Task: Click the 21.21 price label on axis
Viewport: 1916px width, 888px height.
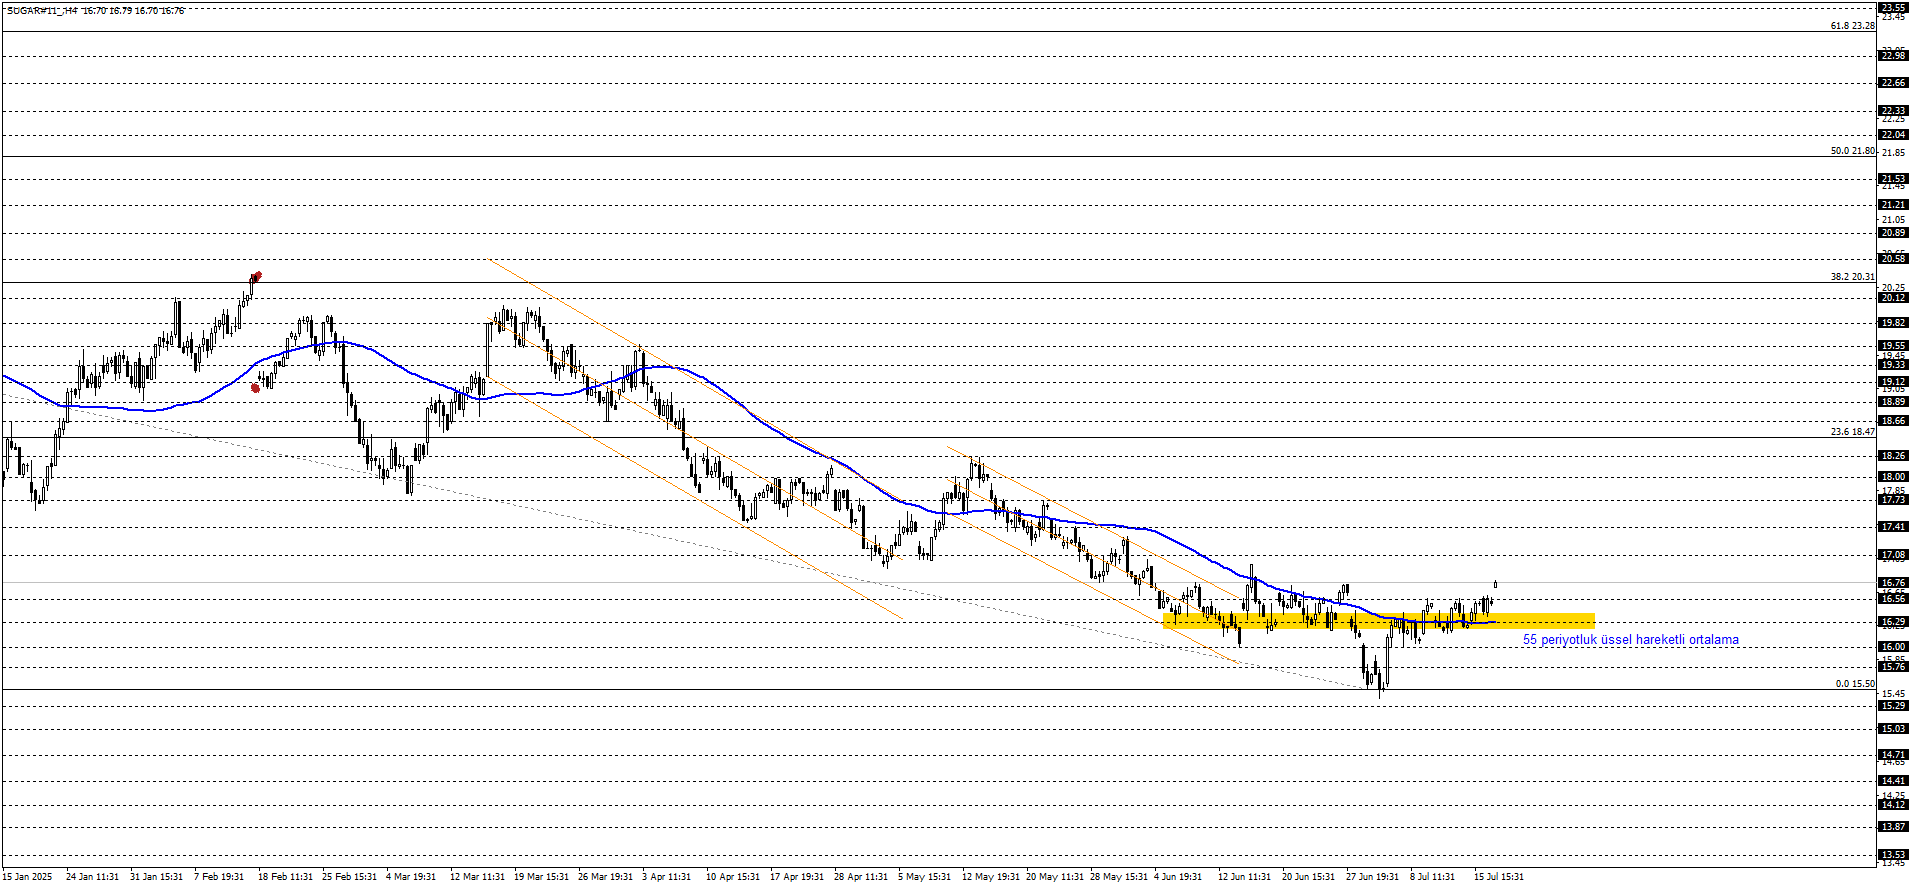Action: click(1893, 205)
